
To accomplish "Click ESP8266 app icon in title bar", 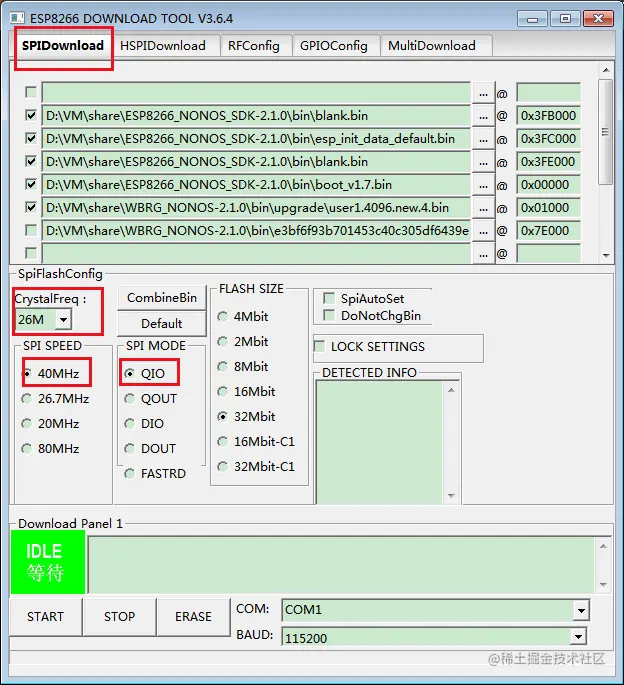I will 17,18.
